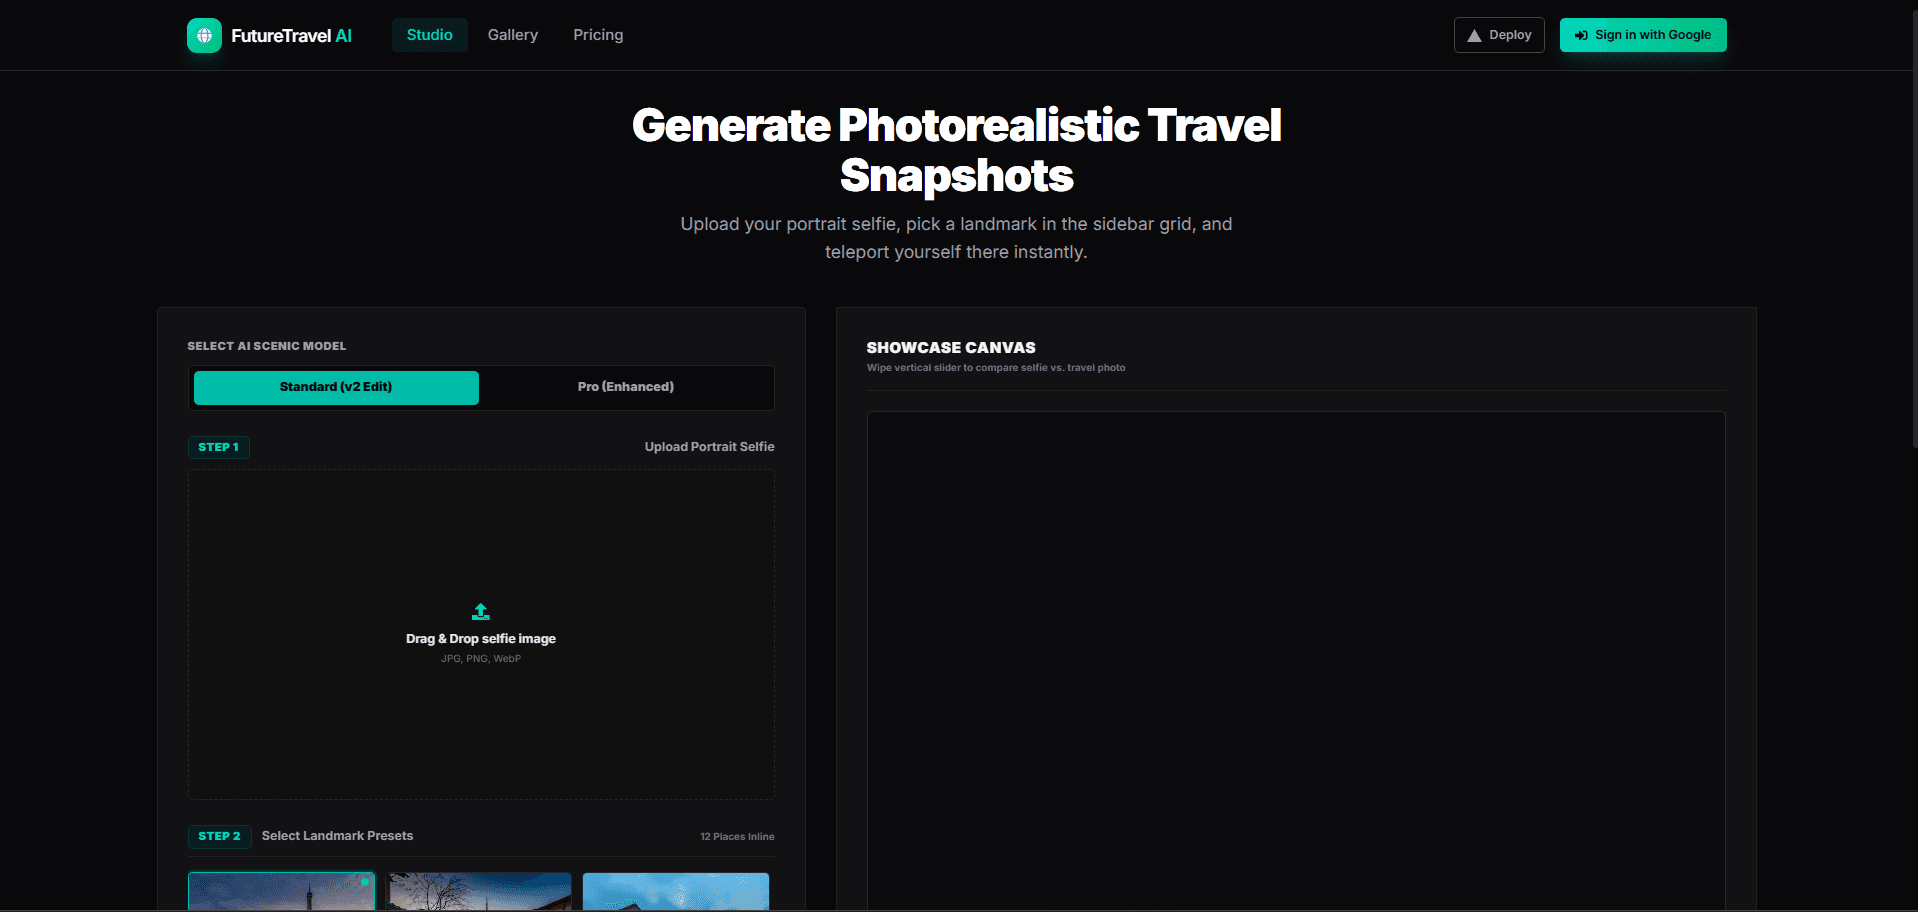1918x912 pixels.
Task: Click the FutureTravel AI brand name
Action: [x=292, y=36]
